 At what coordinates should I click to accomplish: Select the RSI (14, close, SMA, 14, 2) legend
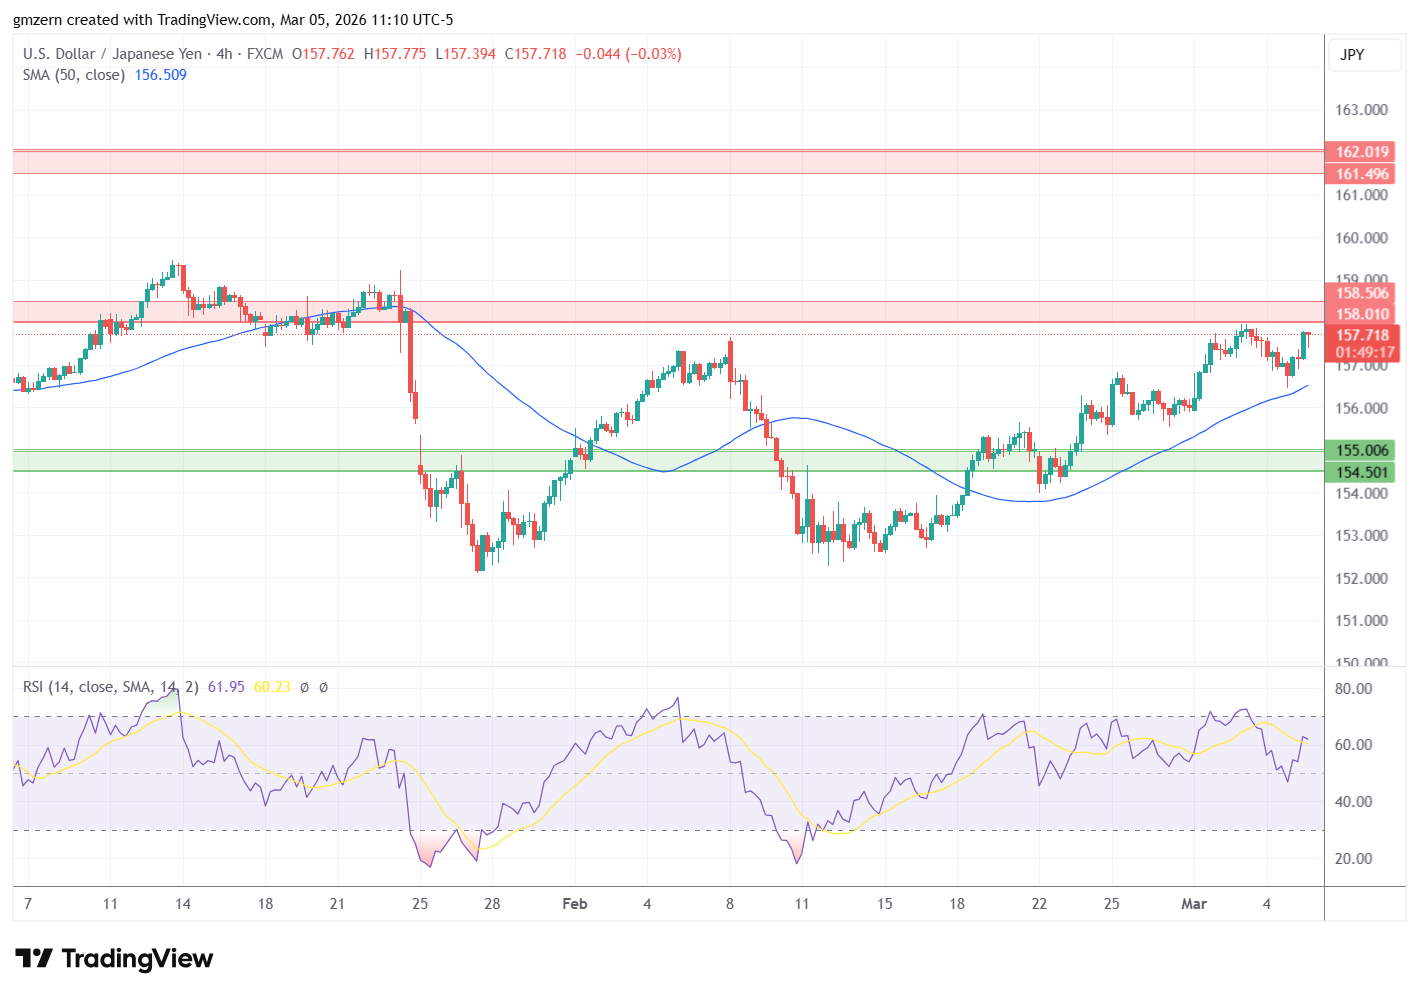111,687
